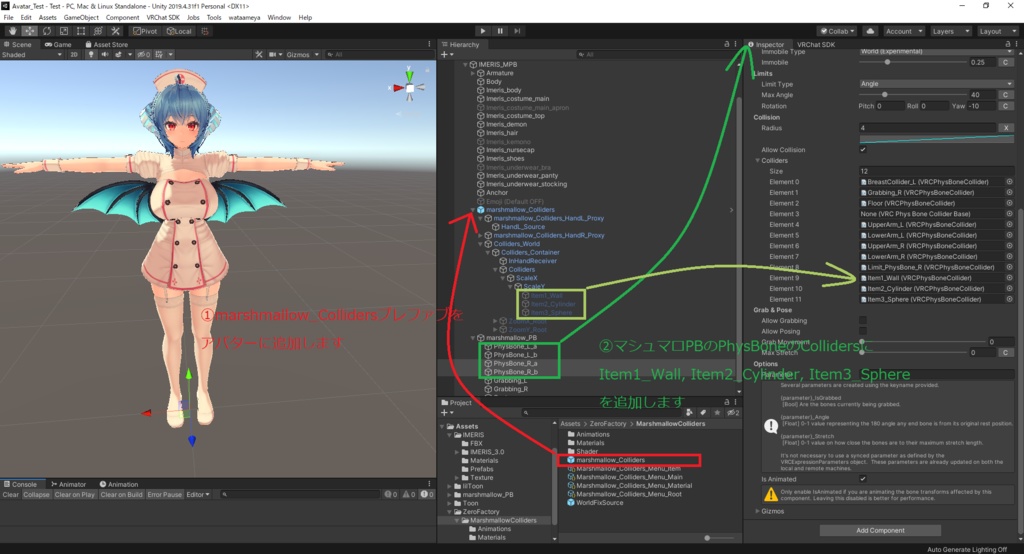Image resolution: width=1024 pixels, height=554 pixels.
Task: Collapse marshmallow_PB hierarchy node
Action: click(x=473, y=338)
